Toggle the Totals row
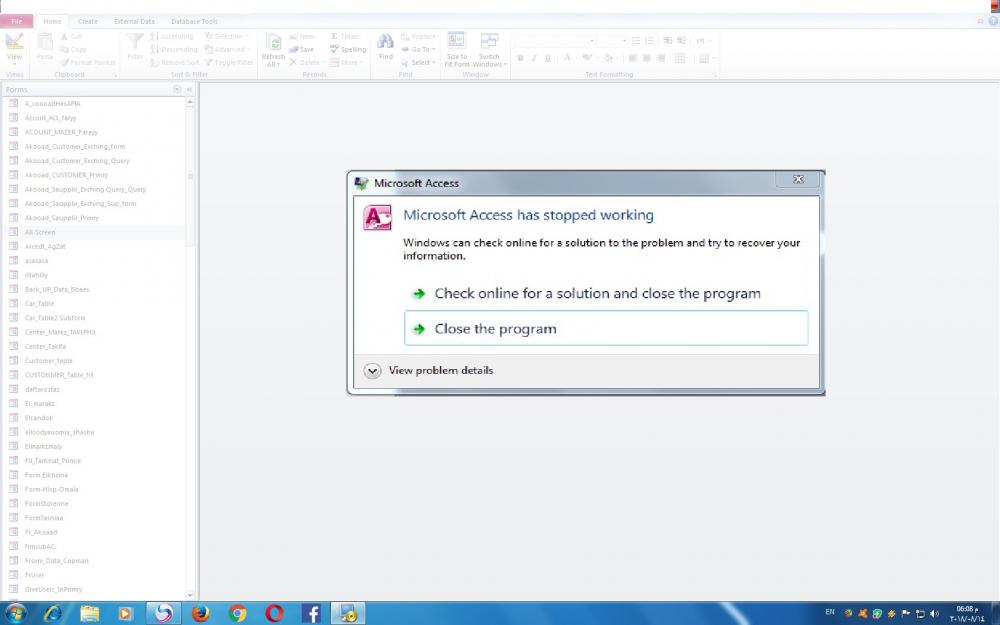1000x625 pixels. pos(345,36)
